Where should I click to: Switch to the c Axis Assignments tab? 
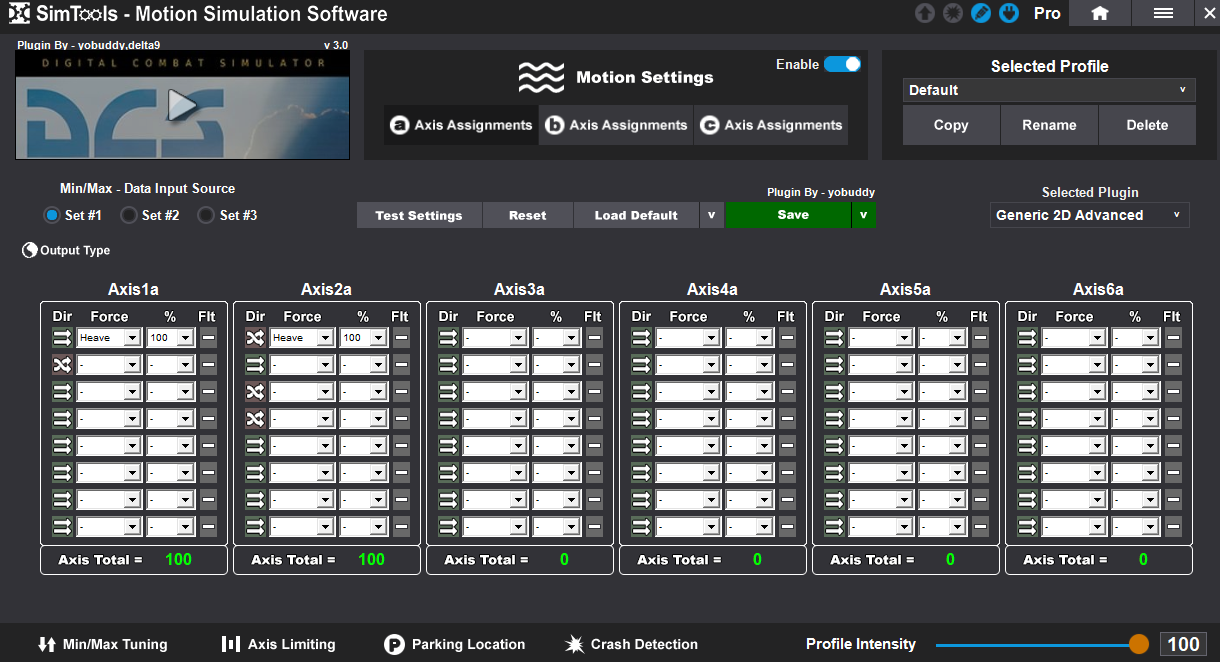pos(771,125)
